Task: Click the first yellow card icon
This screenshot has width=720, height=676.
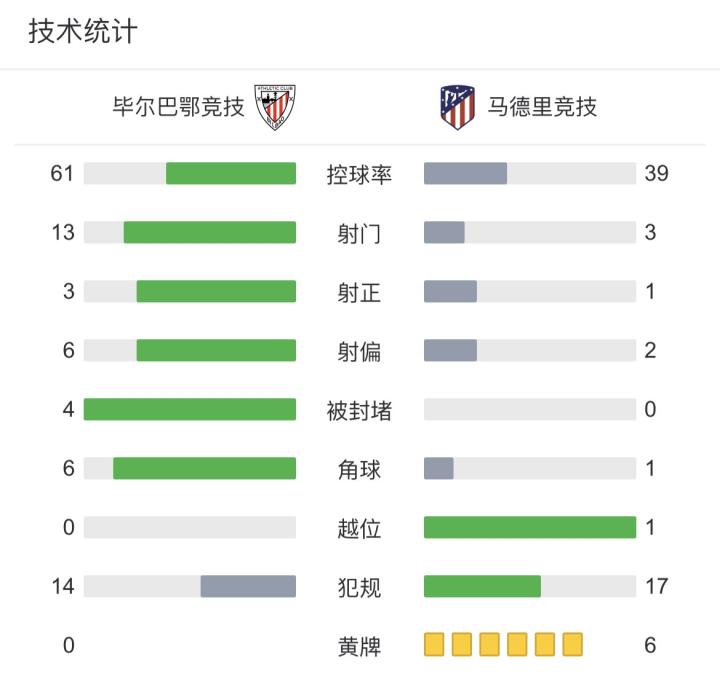Action: (x=434, y=644)
